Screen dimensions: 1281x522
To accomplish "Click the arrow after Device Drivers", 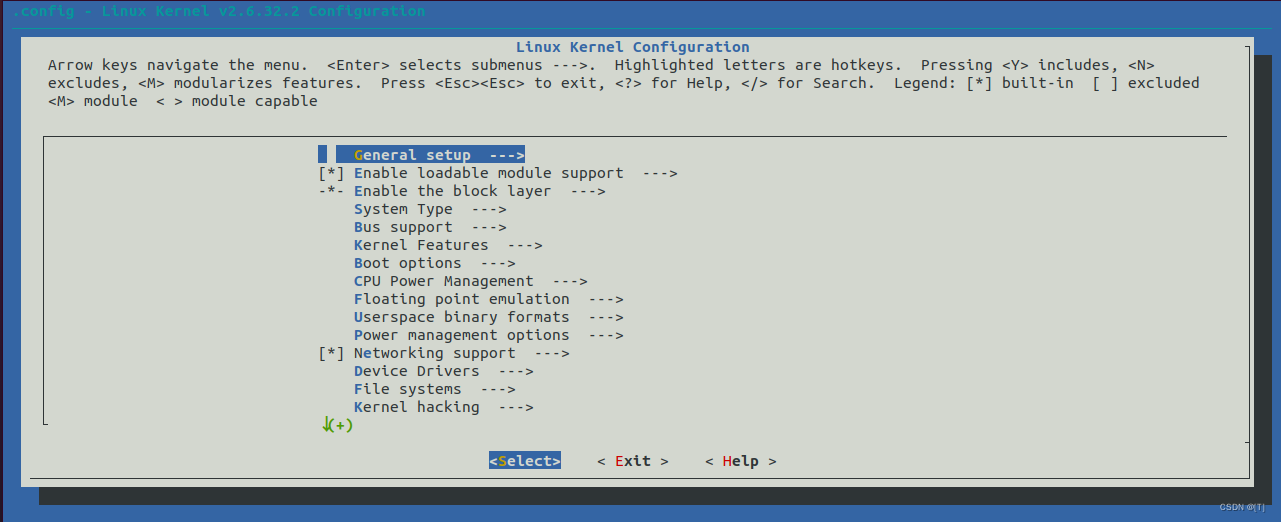I will [x=516, y=371].
